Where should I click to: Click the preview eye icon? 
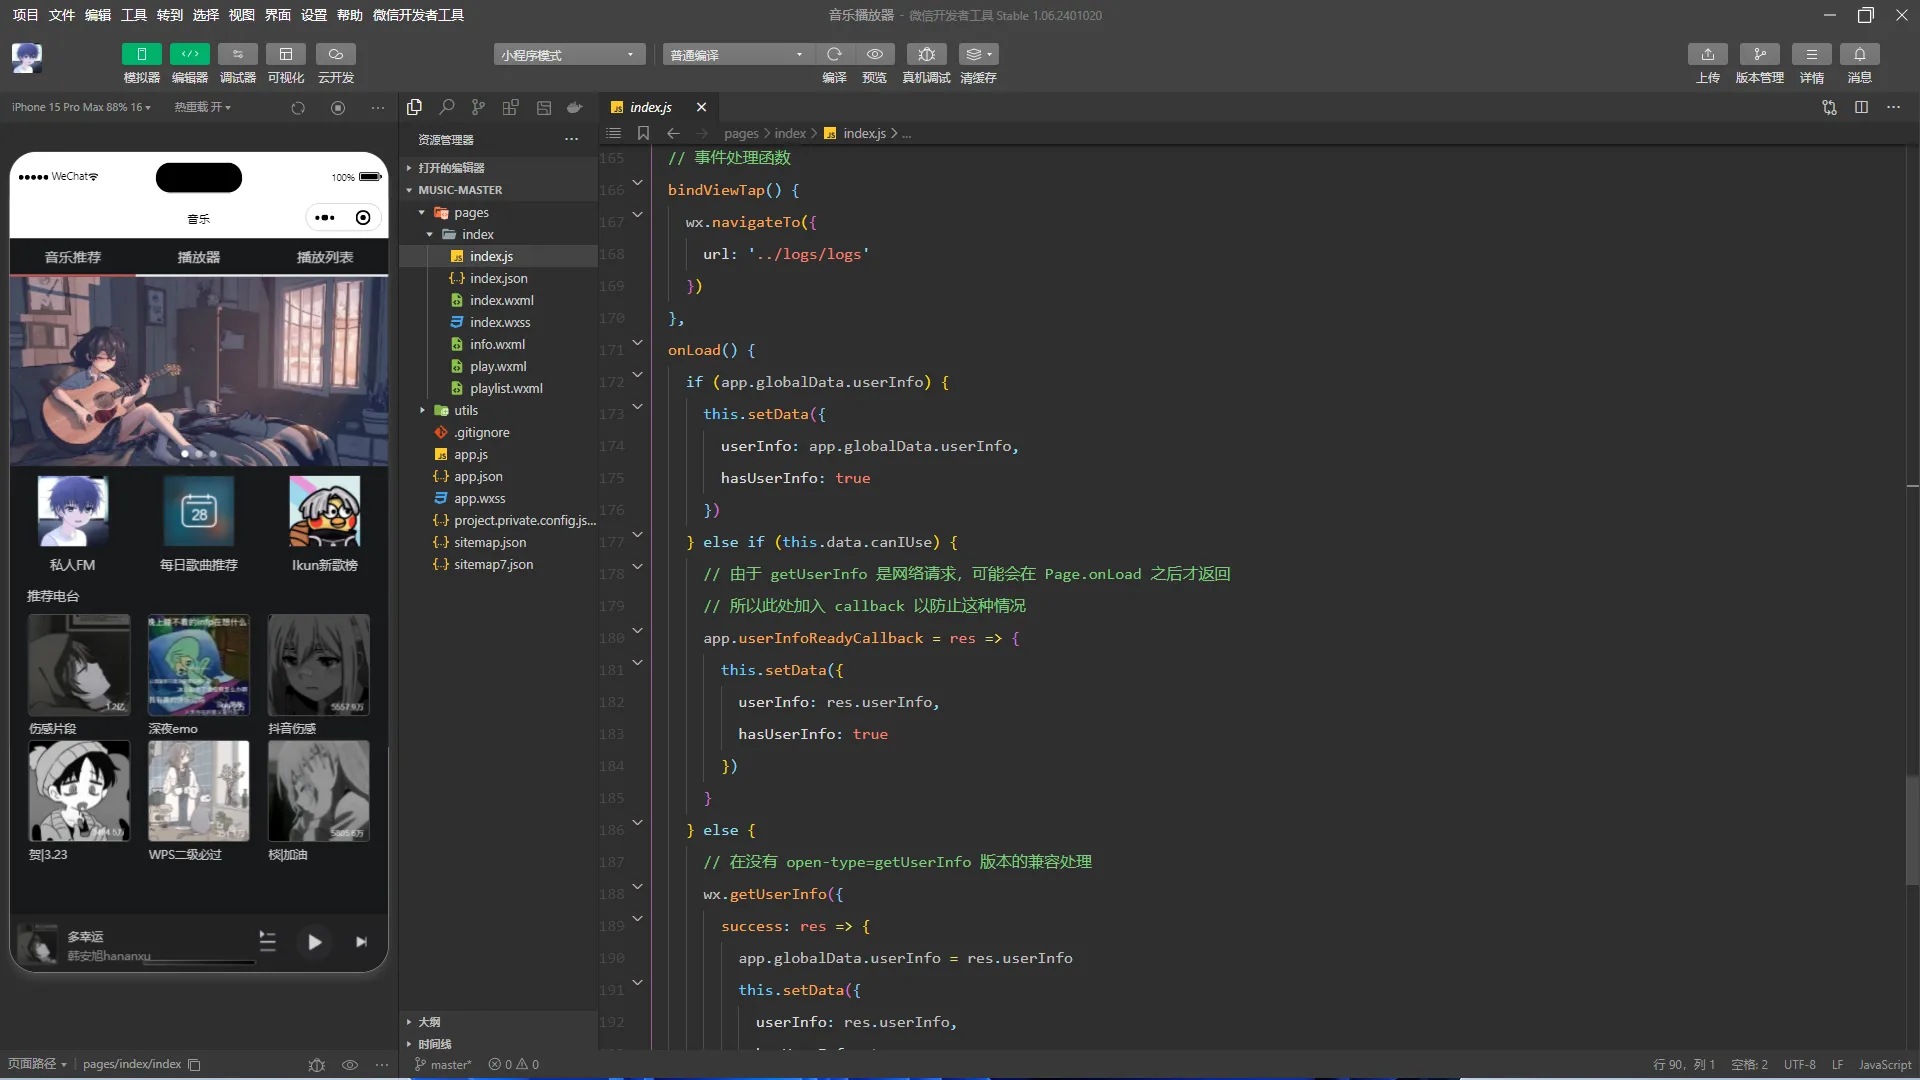pyautogui.click(x=874, y=54)
